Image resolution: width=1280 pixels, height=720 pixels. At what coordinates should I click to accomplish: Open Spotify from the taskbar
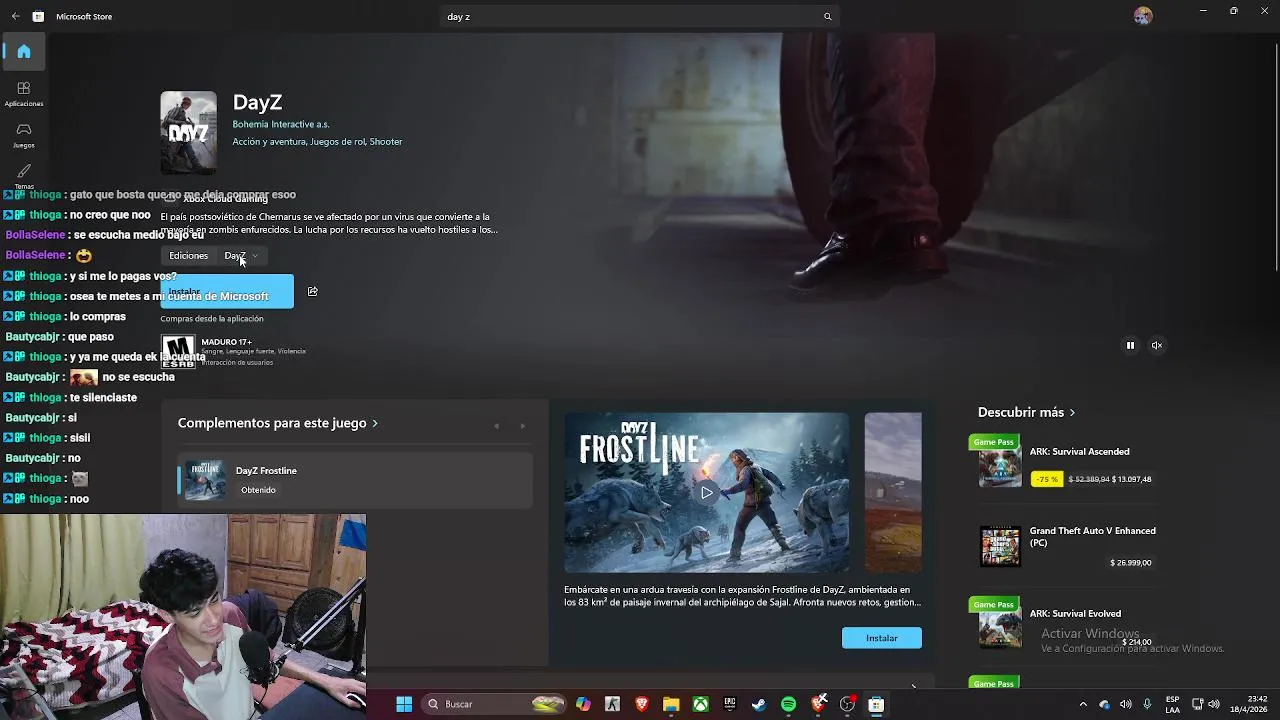788,704
